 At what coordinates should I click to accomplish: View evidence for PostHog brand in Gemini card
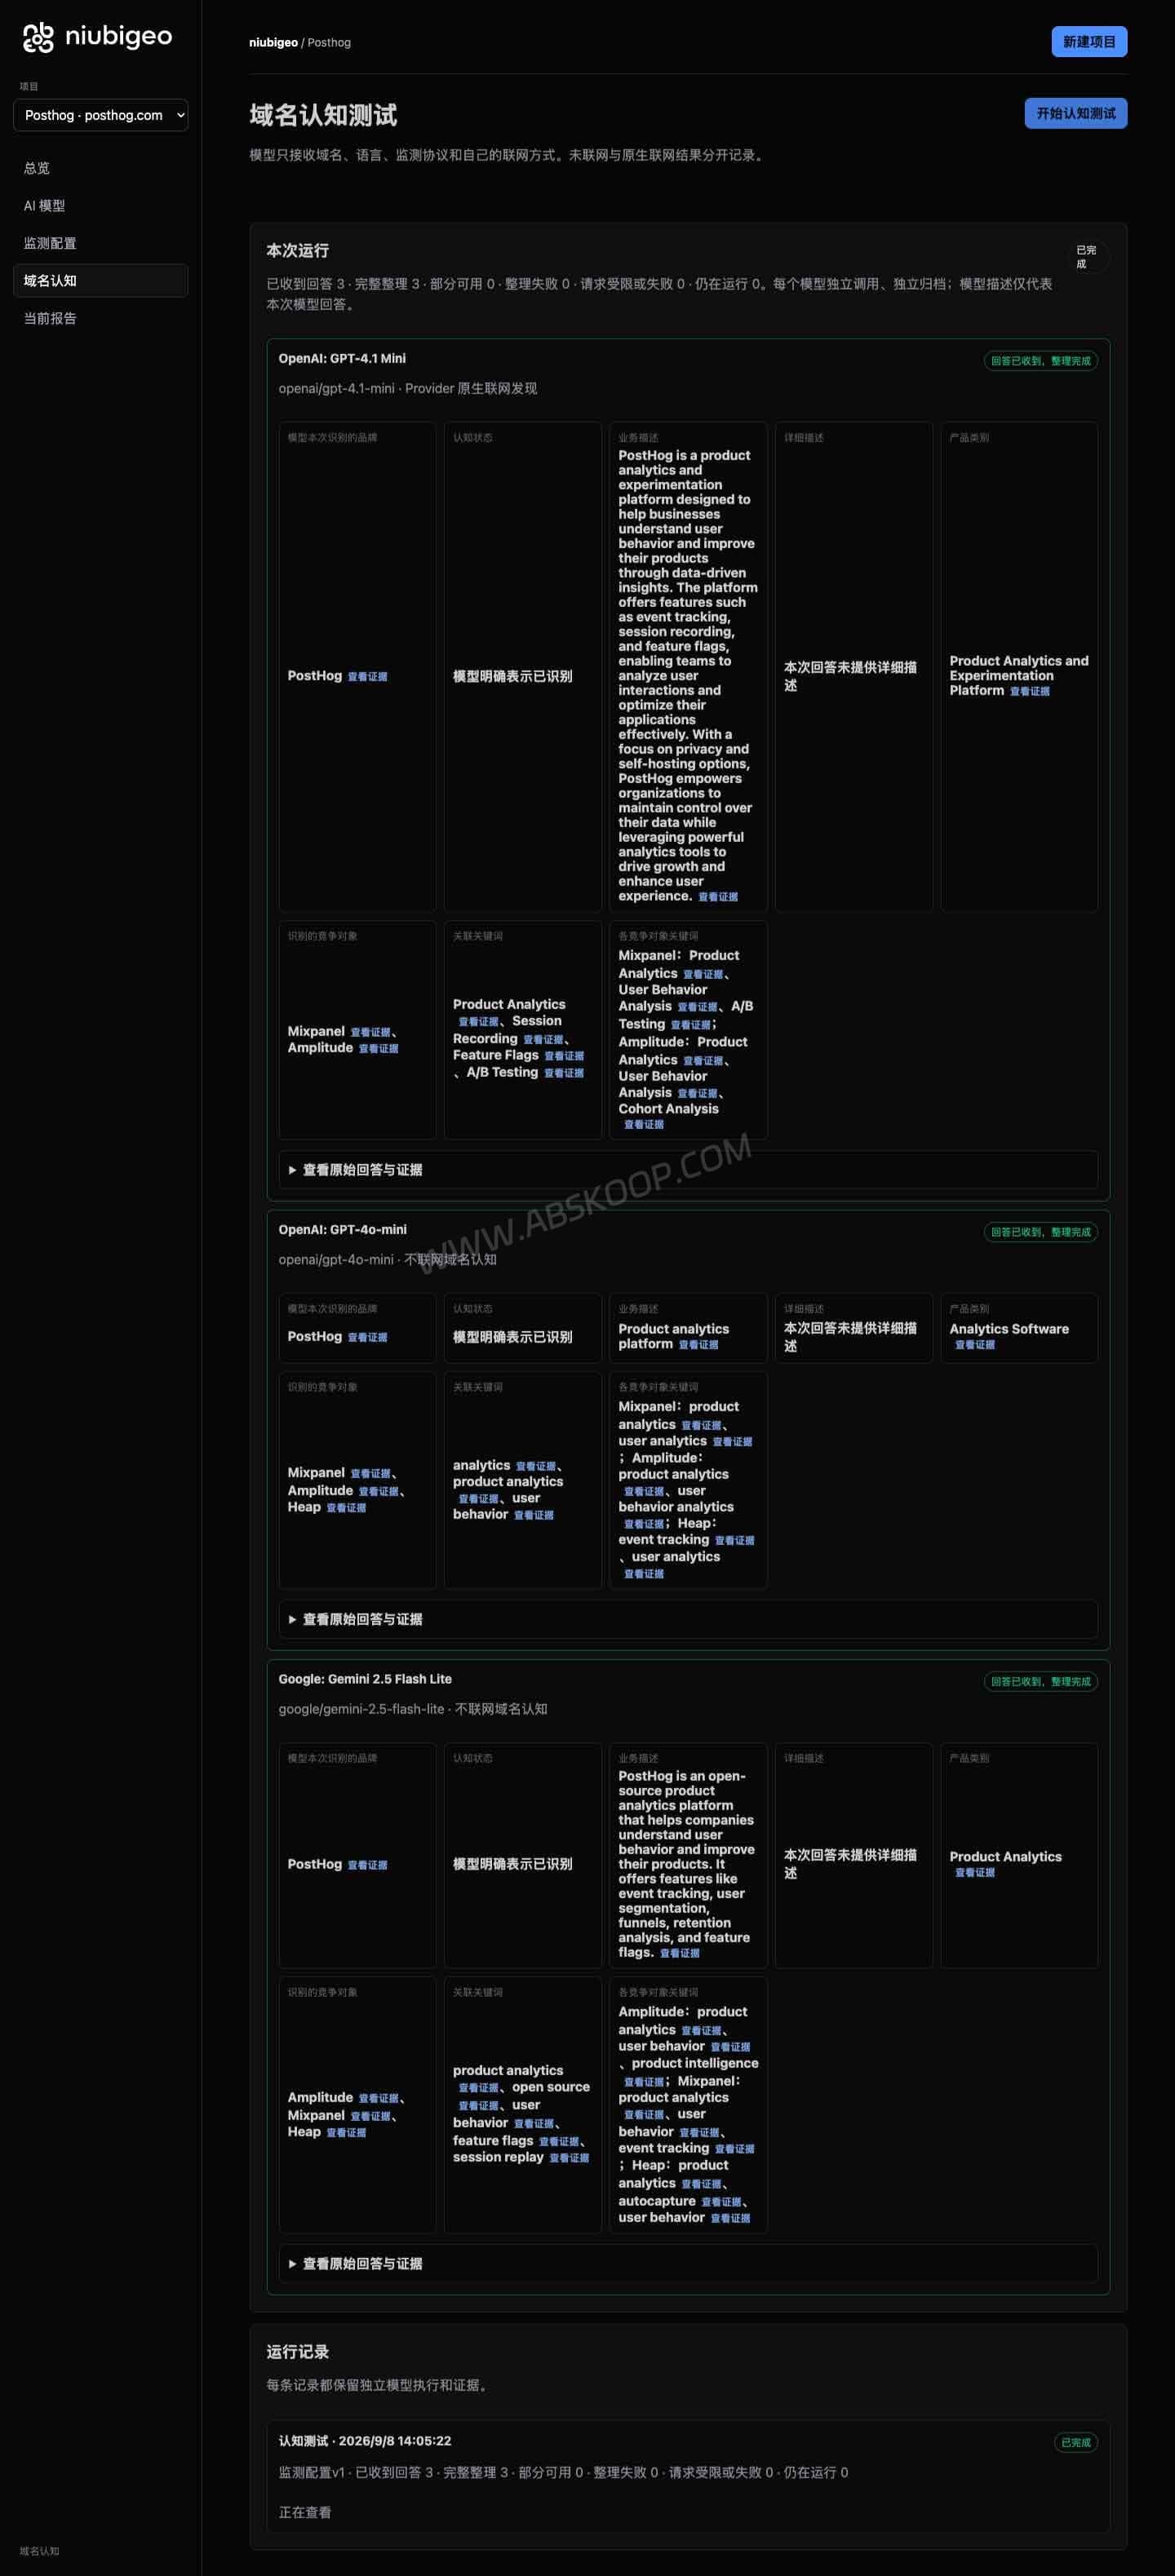coord(367,1865)
